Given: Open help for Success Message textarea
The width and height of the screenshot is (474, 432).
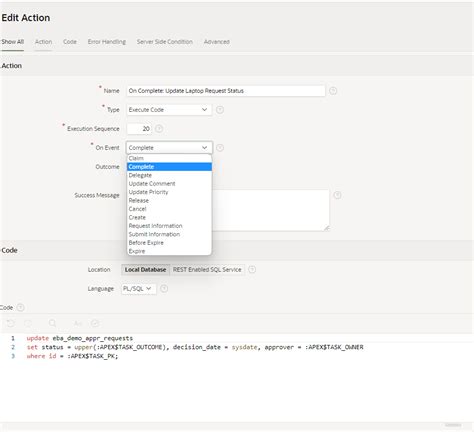Looking at the screenshot, I should pyautogui.click(x=337, y=195).
